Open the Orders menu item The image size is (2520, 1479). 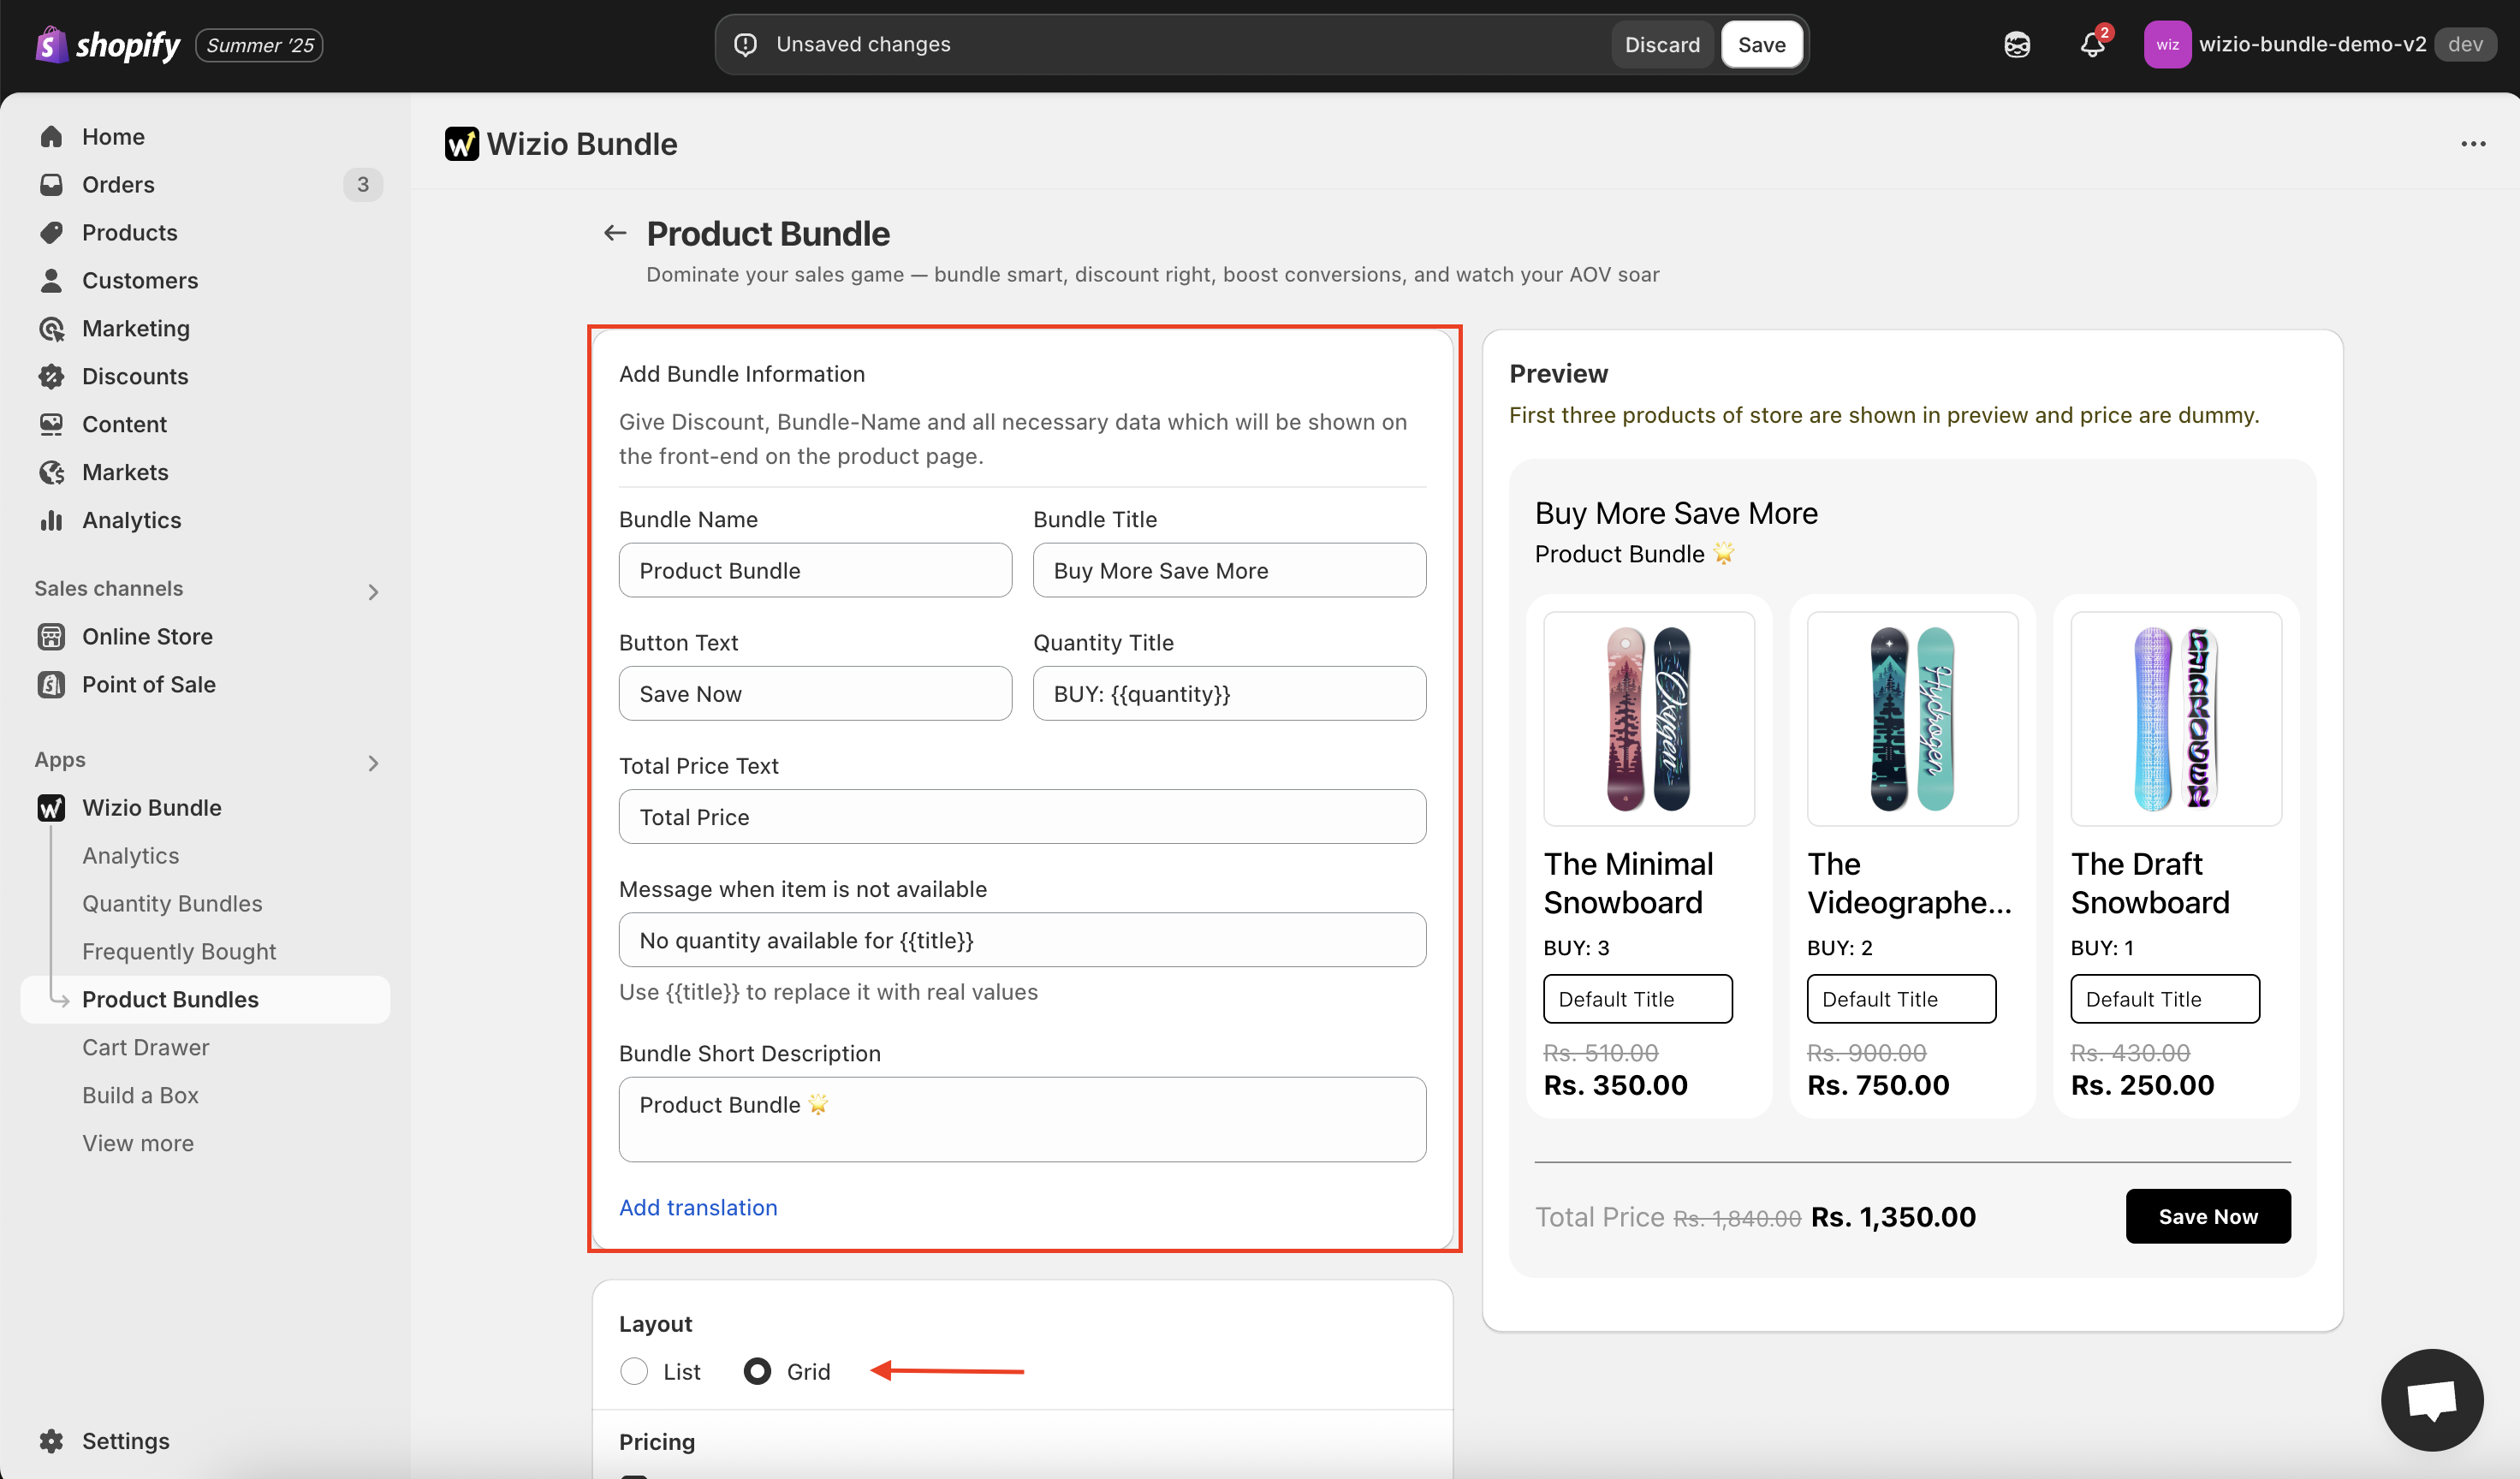pyautogui.click(x=205, y=184)
